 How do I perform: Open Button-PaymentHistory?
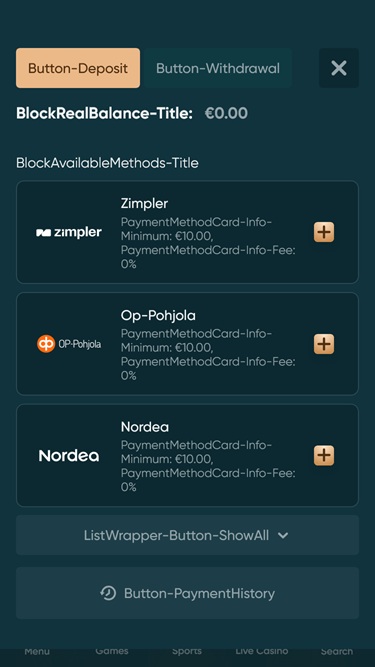tap(188, 593)
